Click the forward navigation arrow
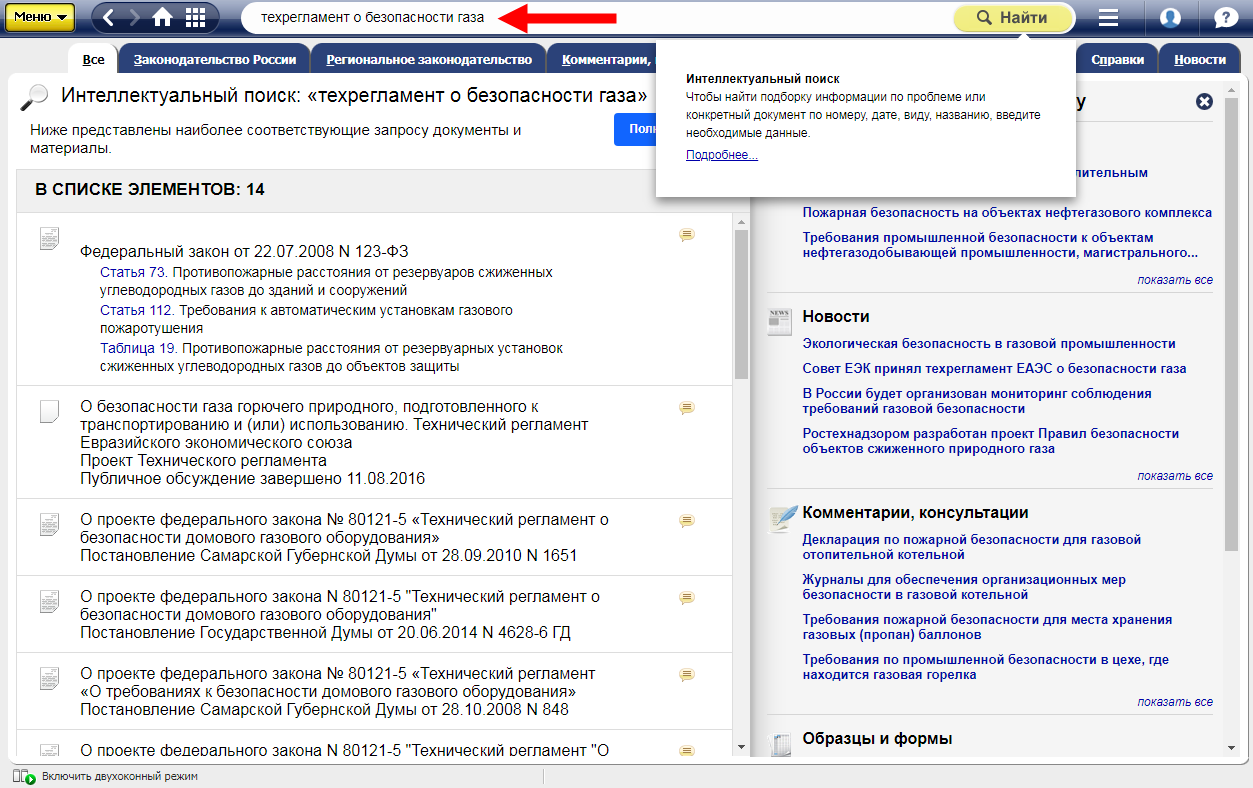 click(x=135, y=18)
